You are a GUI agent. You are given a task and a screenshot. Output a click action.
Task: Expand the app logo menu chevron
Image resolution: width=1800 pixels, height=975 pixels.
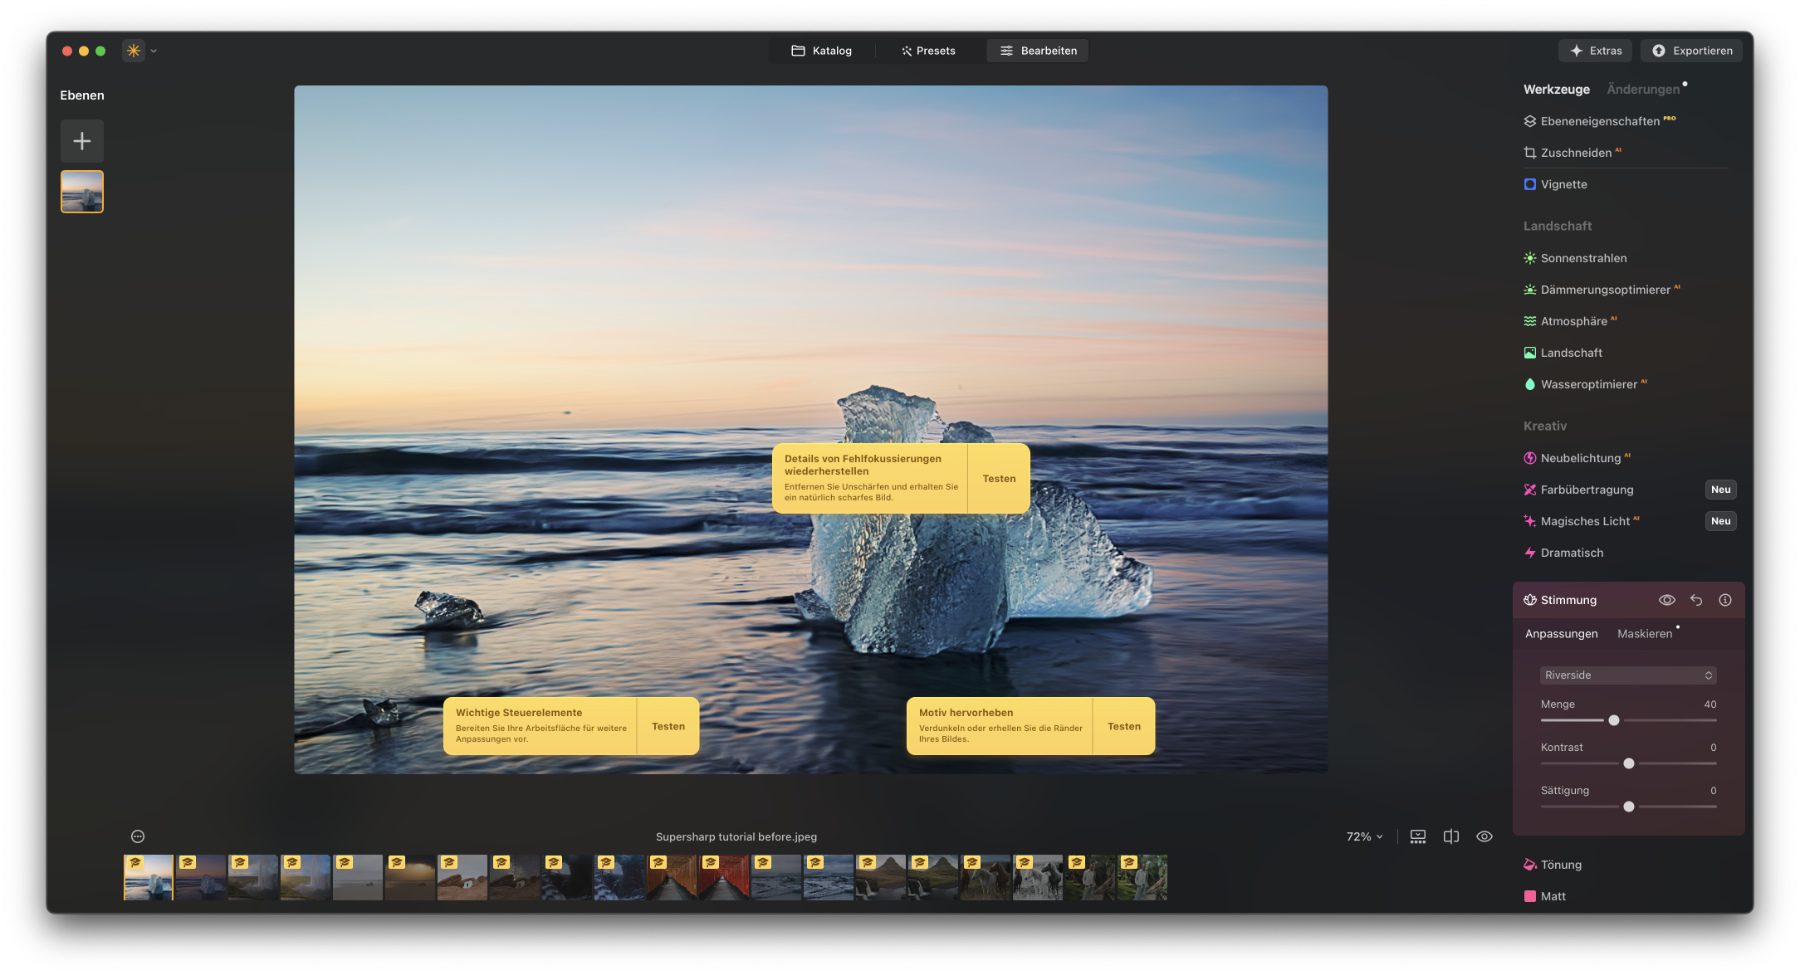pyautogui.click(x=153, y=51)
